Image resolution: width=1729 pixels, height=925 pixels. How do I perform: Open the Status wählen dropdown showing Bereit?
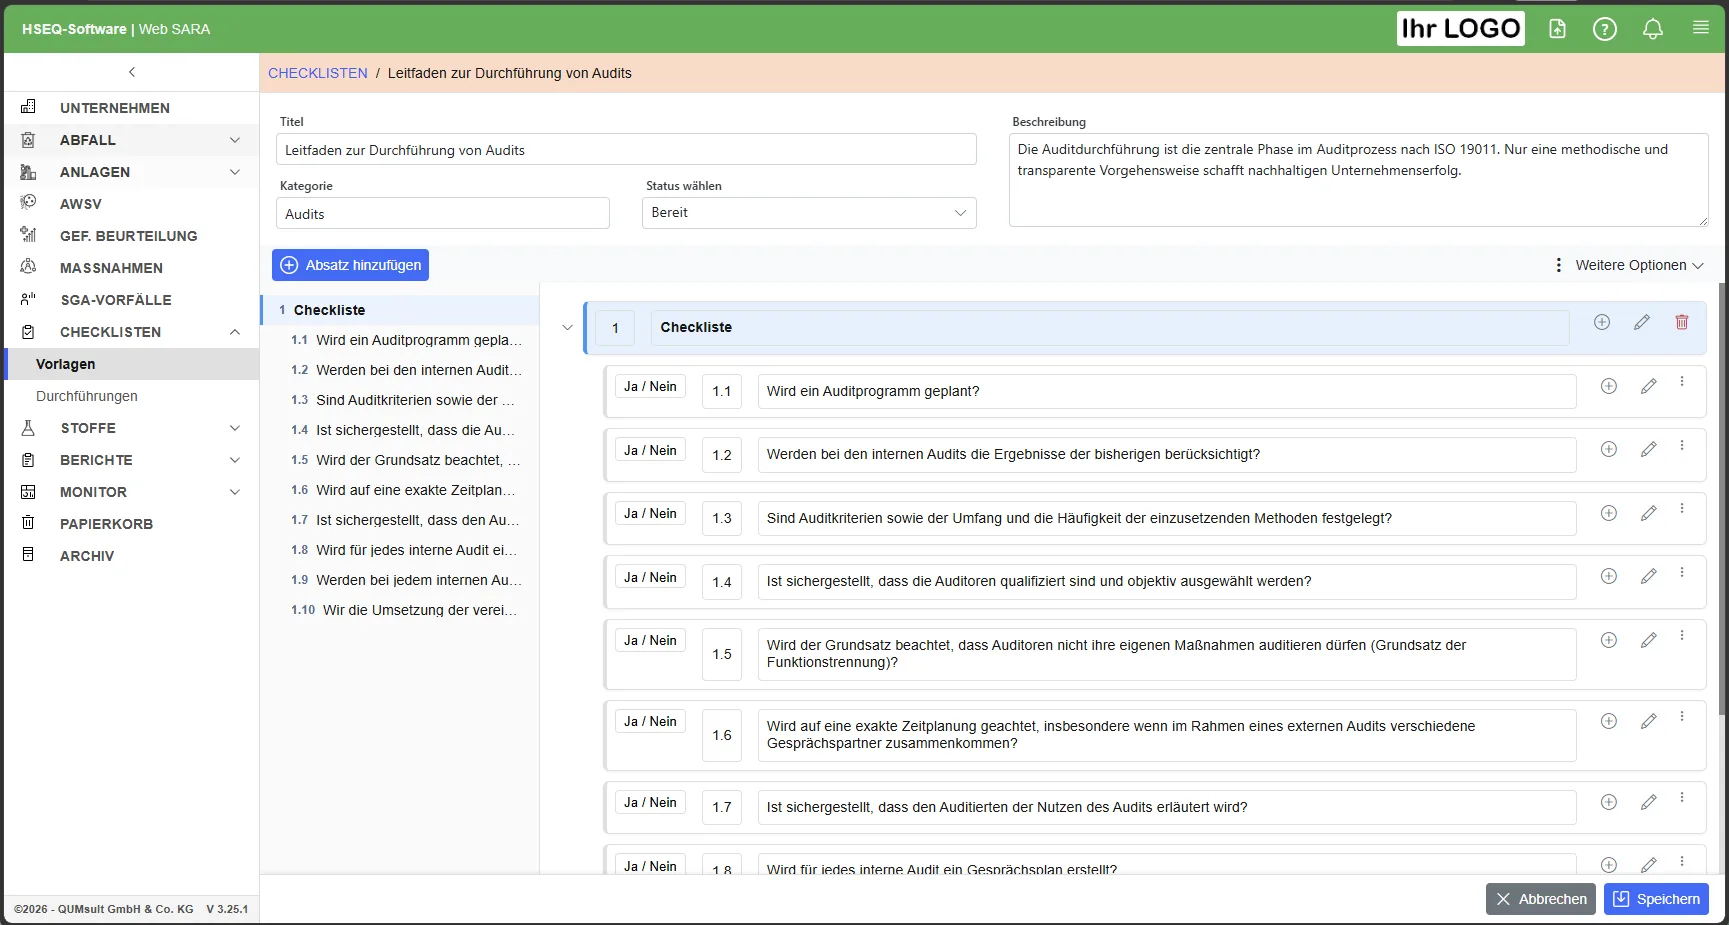point(809,213)
